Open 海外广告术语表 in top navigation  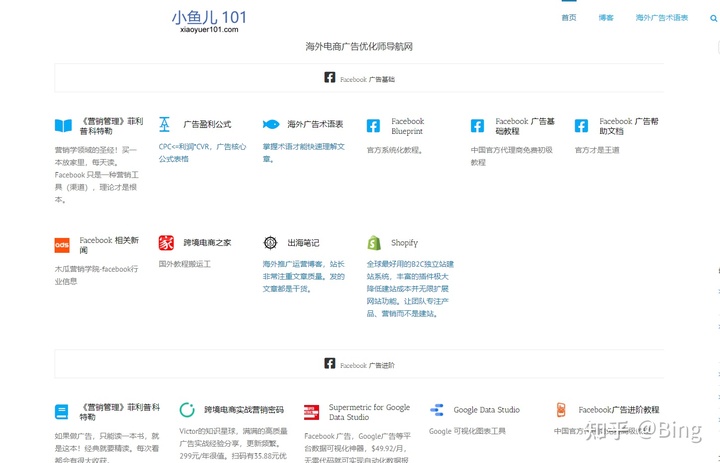tap(662, 18)
